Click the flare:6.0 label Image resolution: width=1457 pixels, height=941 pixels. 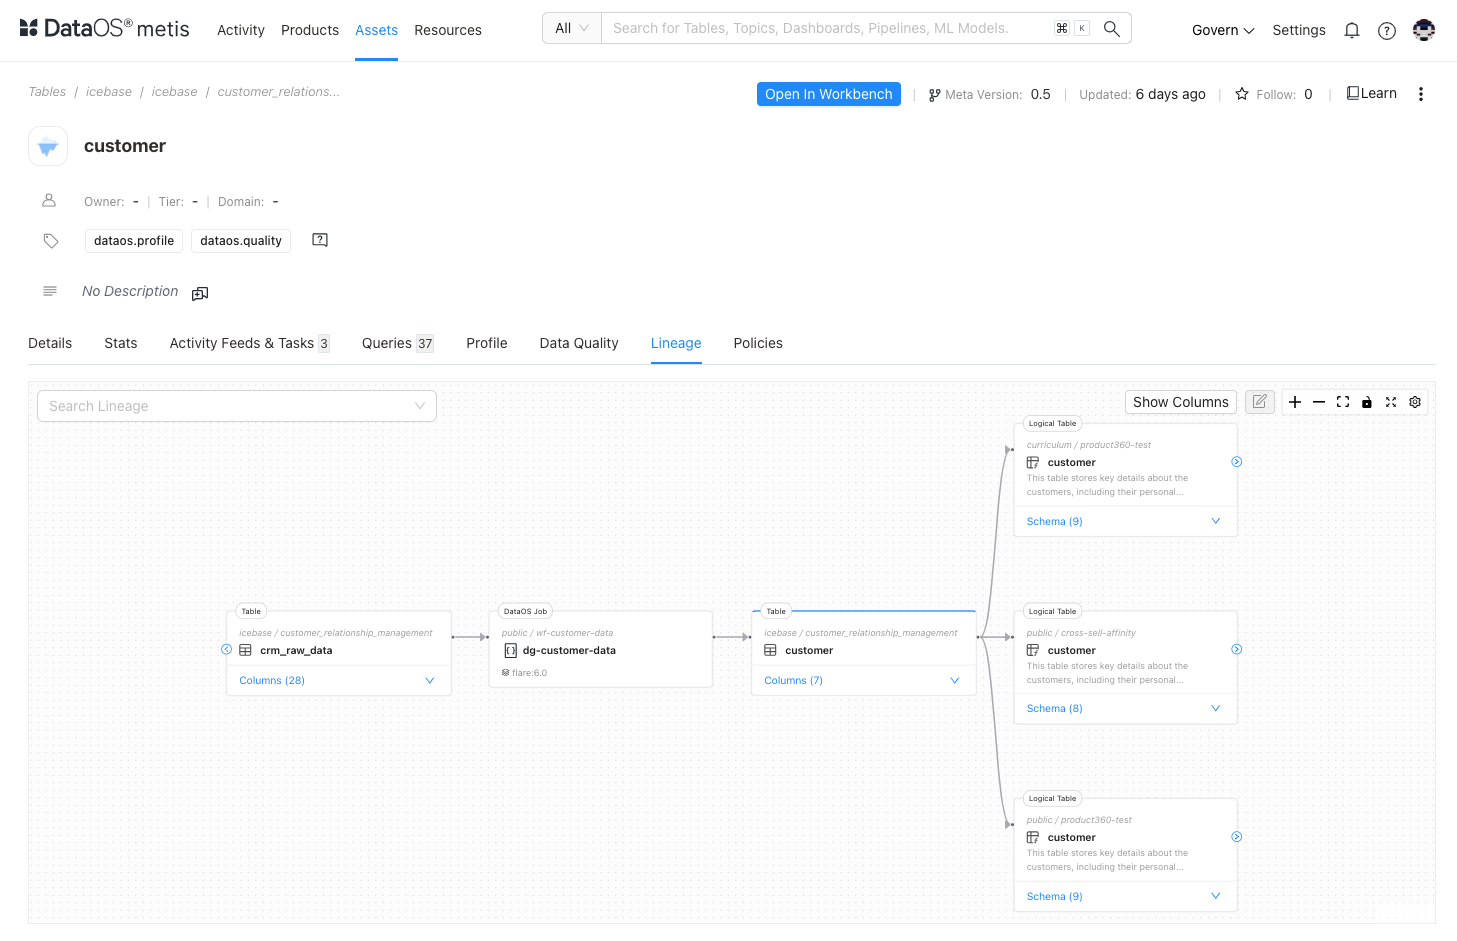coord(524,673)
